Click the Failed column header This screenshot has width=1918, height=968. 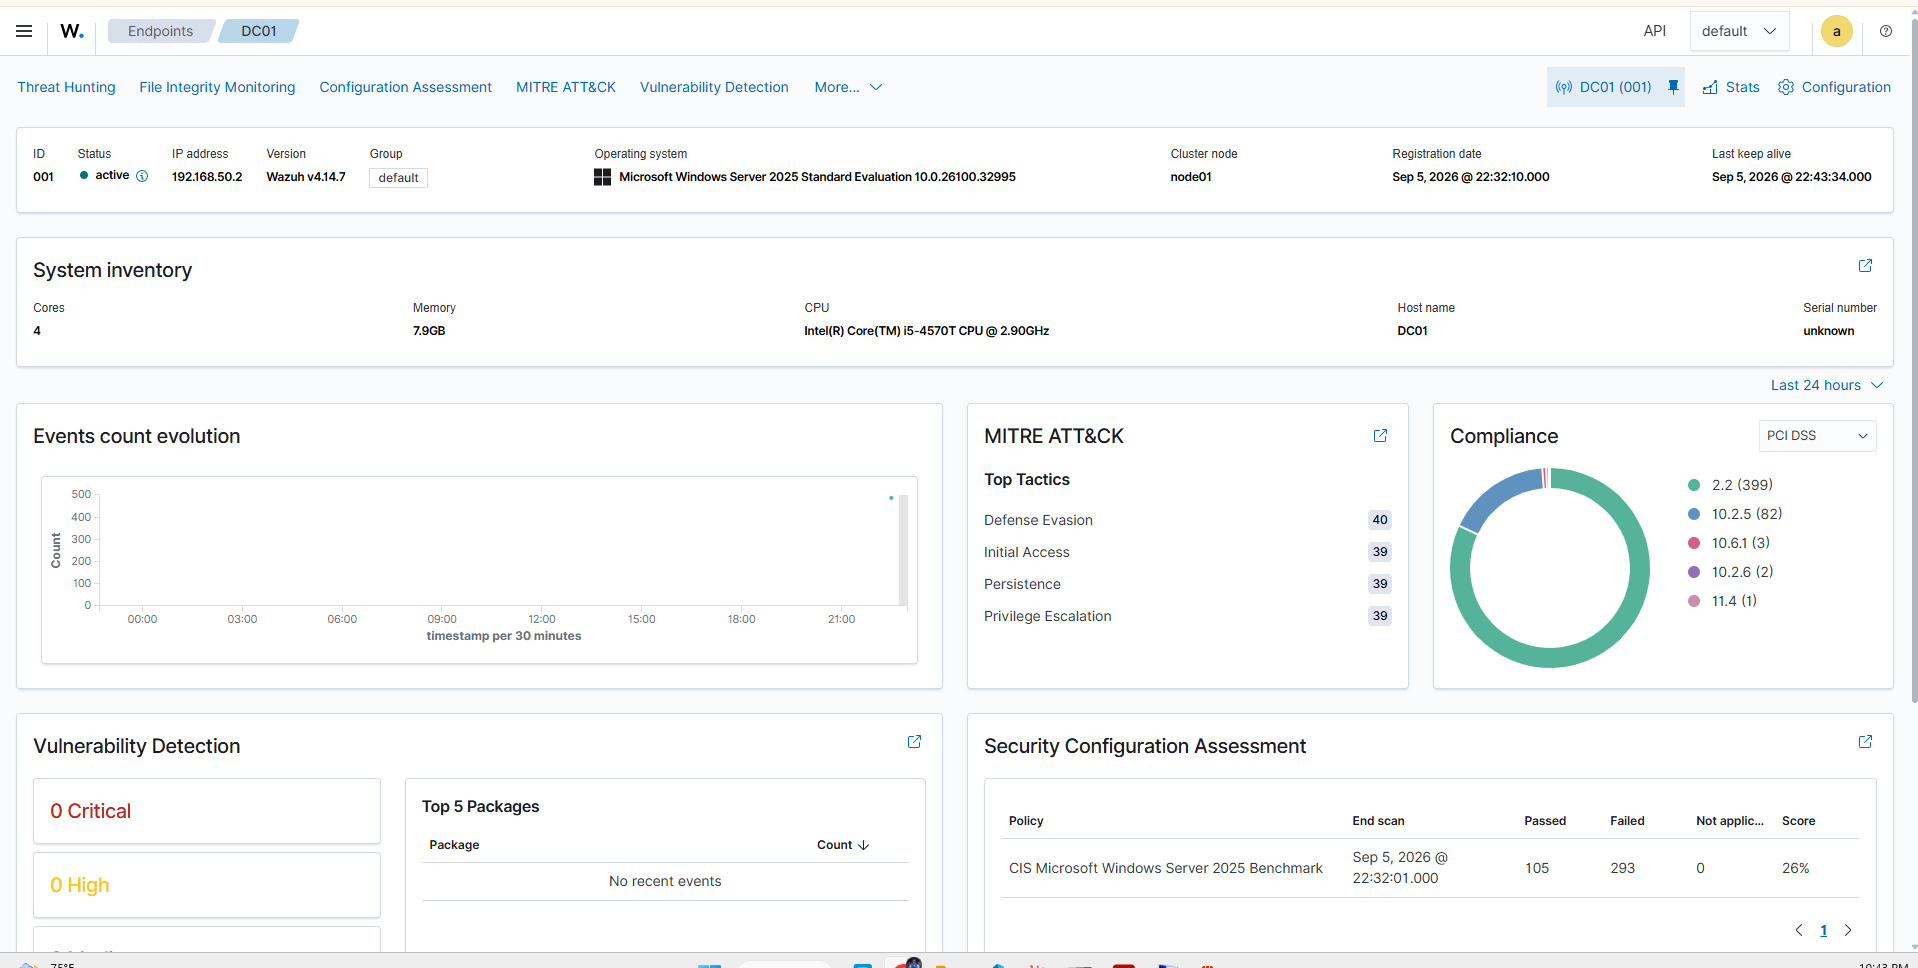point(1627,821)
